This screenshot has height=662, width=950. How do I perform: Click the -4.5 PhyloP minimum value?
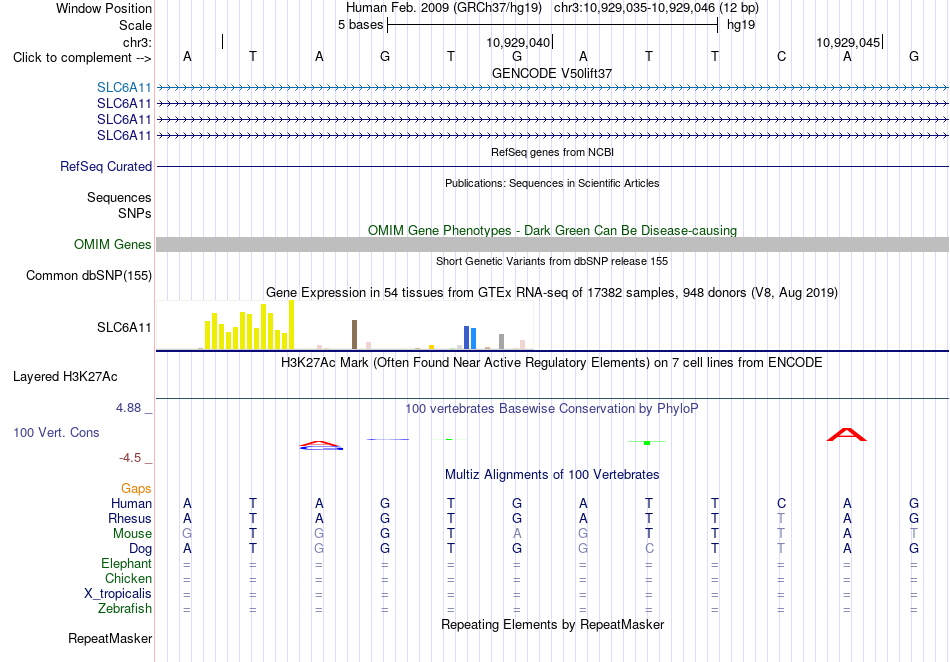click(x=130, y=458)
